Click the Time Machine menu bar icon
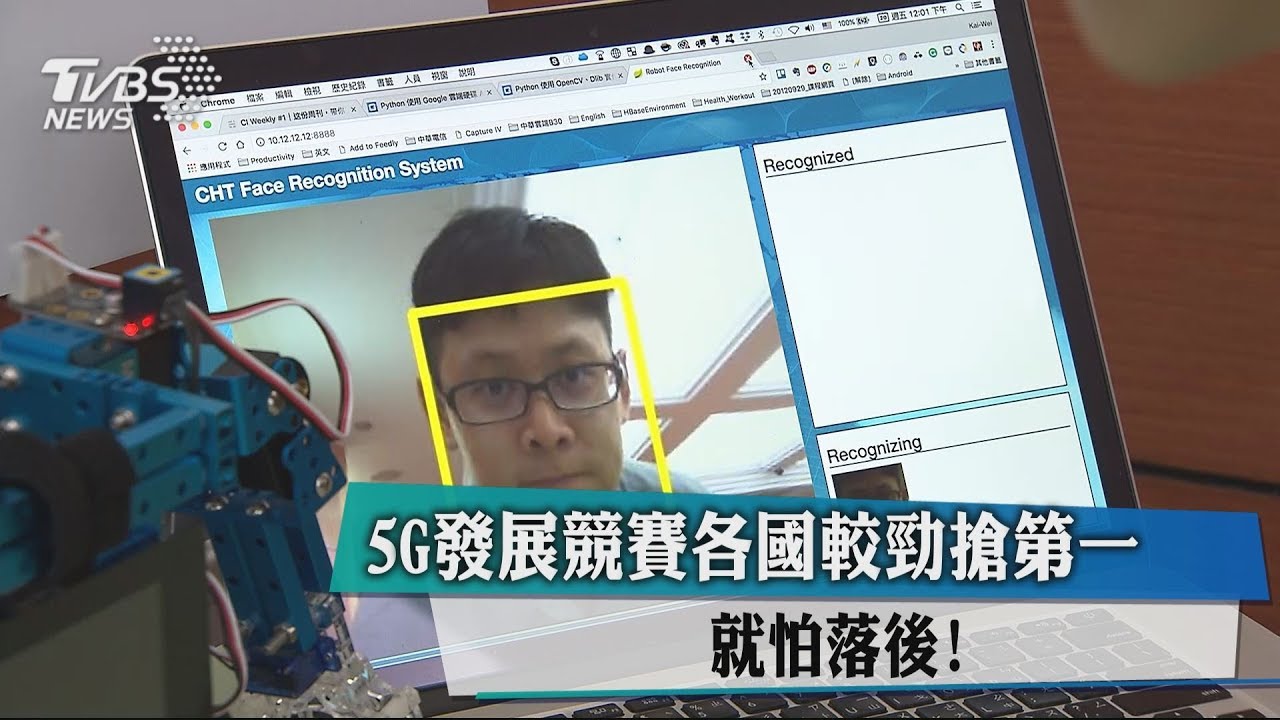1280x720 pixels. 776,32
